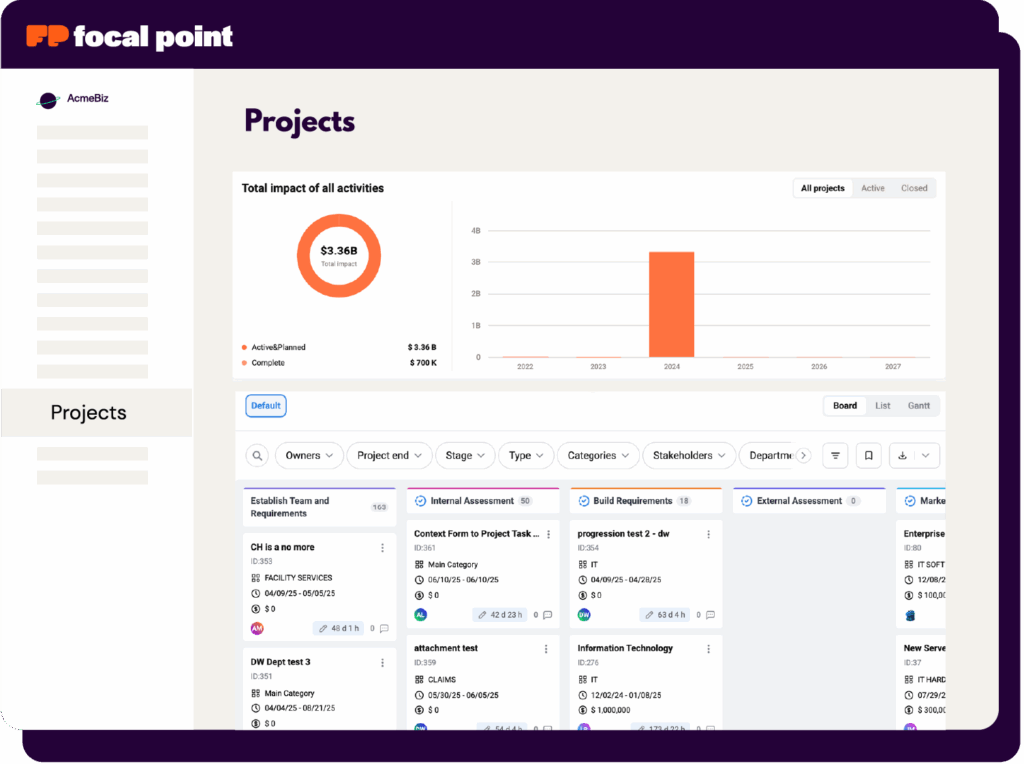Open the filter settings icon

[x=836, y=456]
